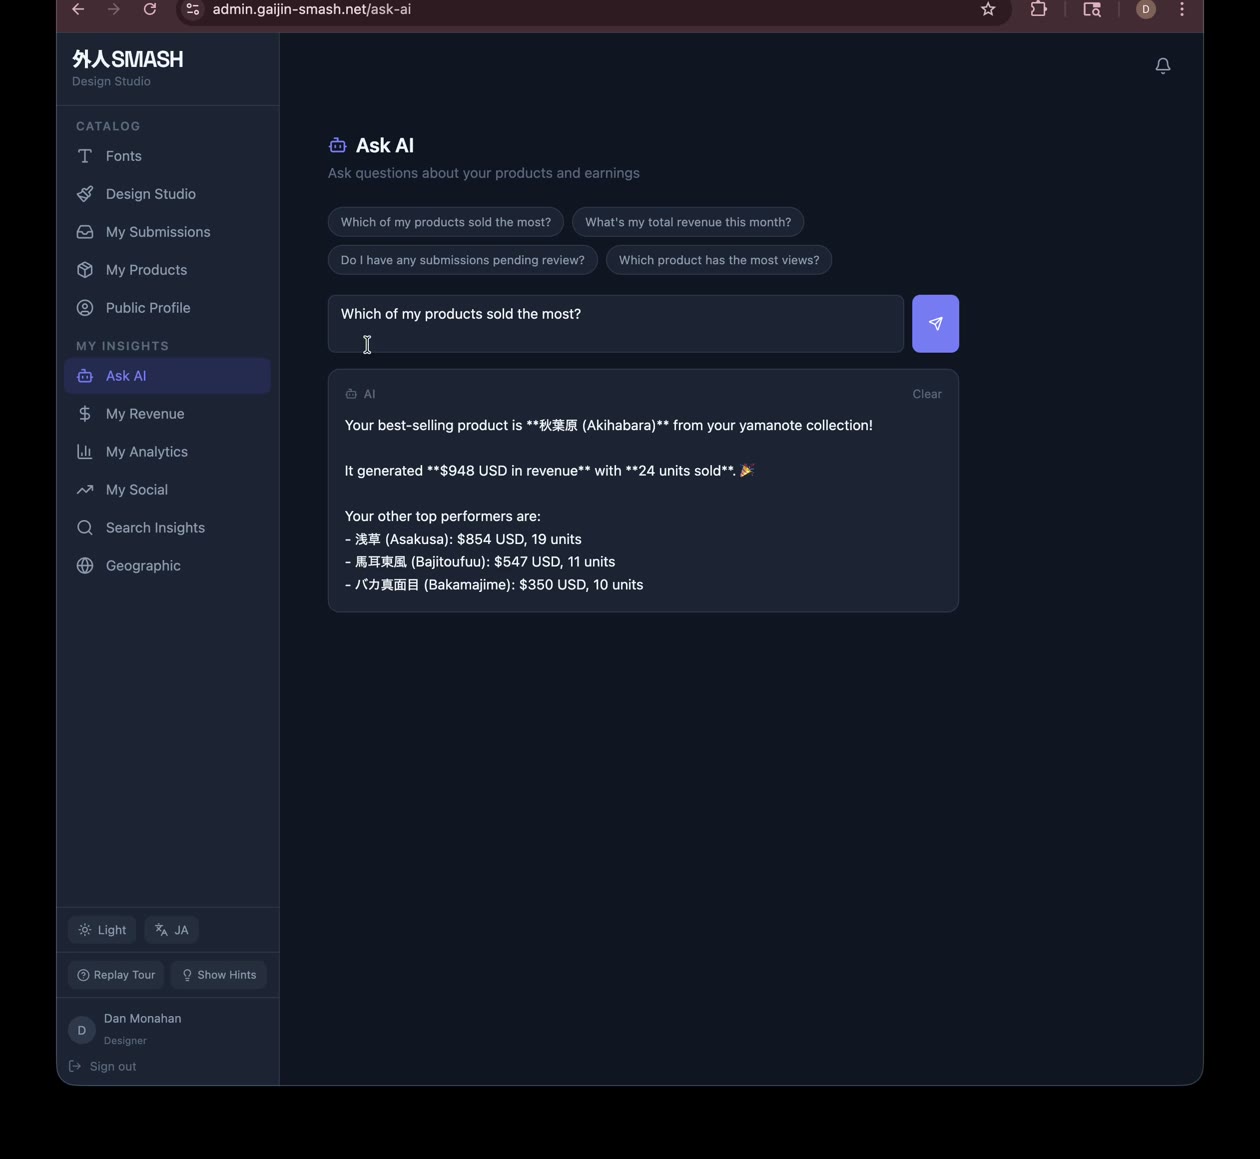
Task: Open My Products package icon
Action: click(x=85, y=269)
